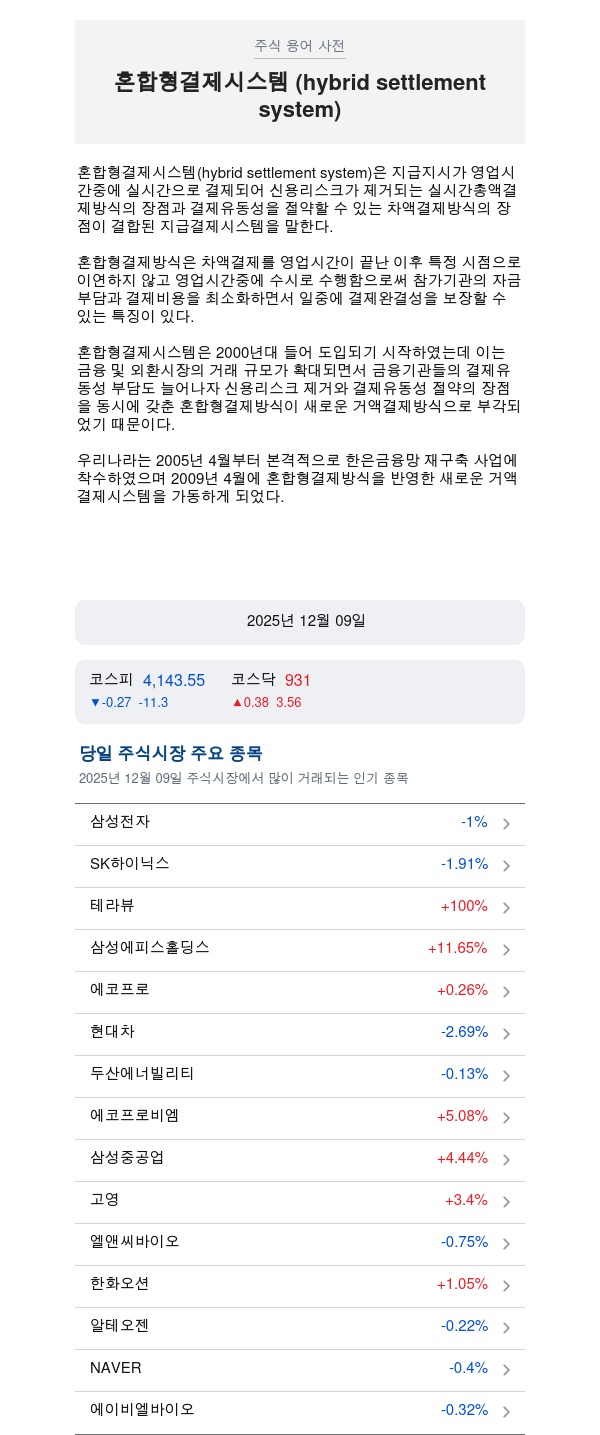The width and height of the screenshot is (600, 1435).
Task: Open the 주식 용어 사전 link
Action: coord(300,46)
